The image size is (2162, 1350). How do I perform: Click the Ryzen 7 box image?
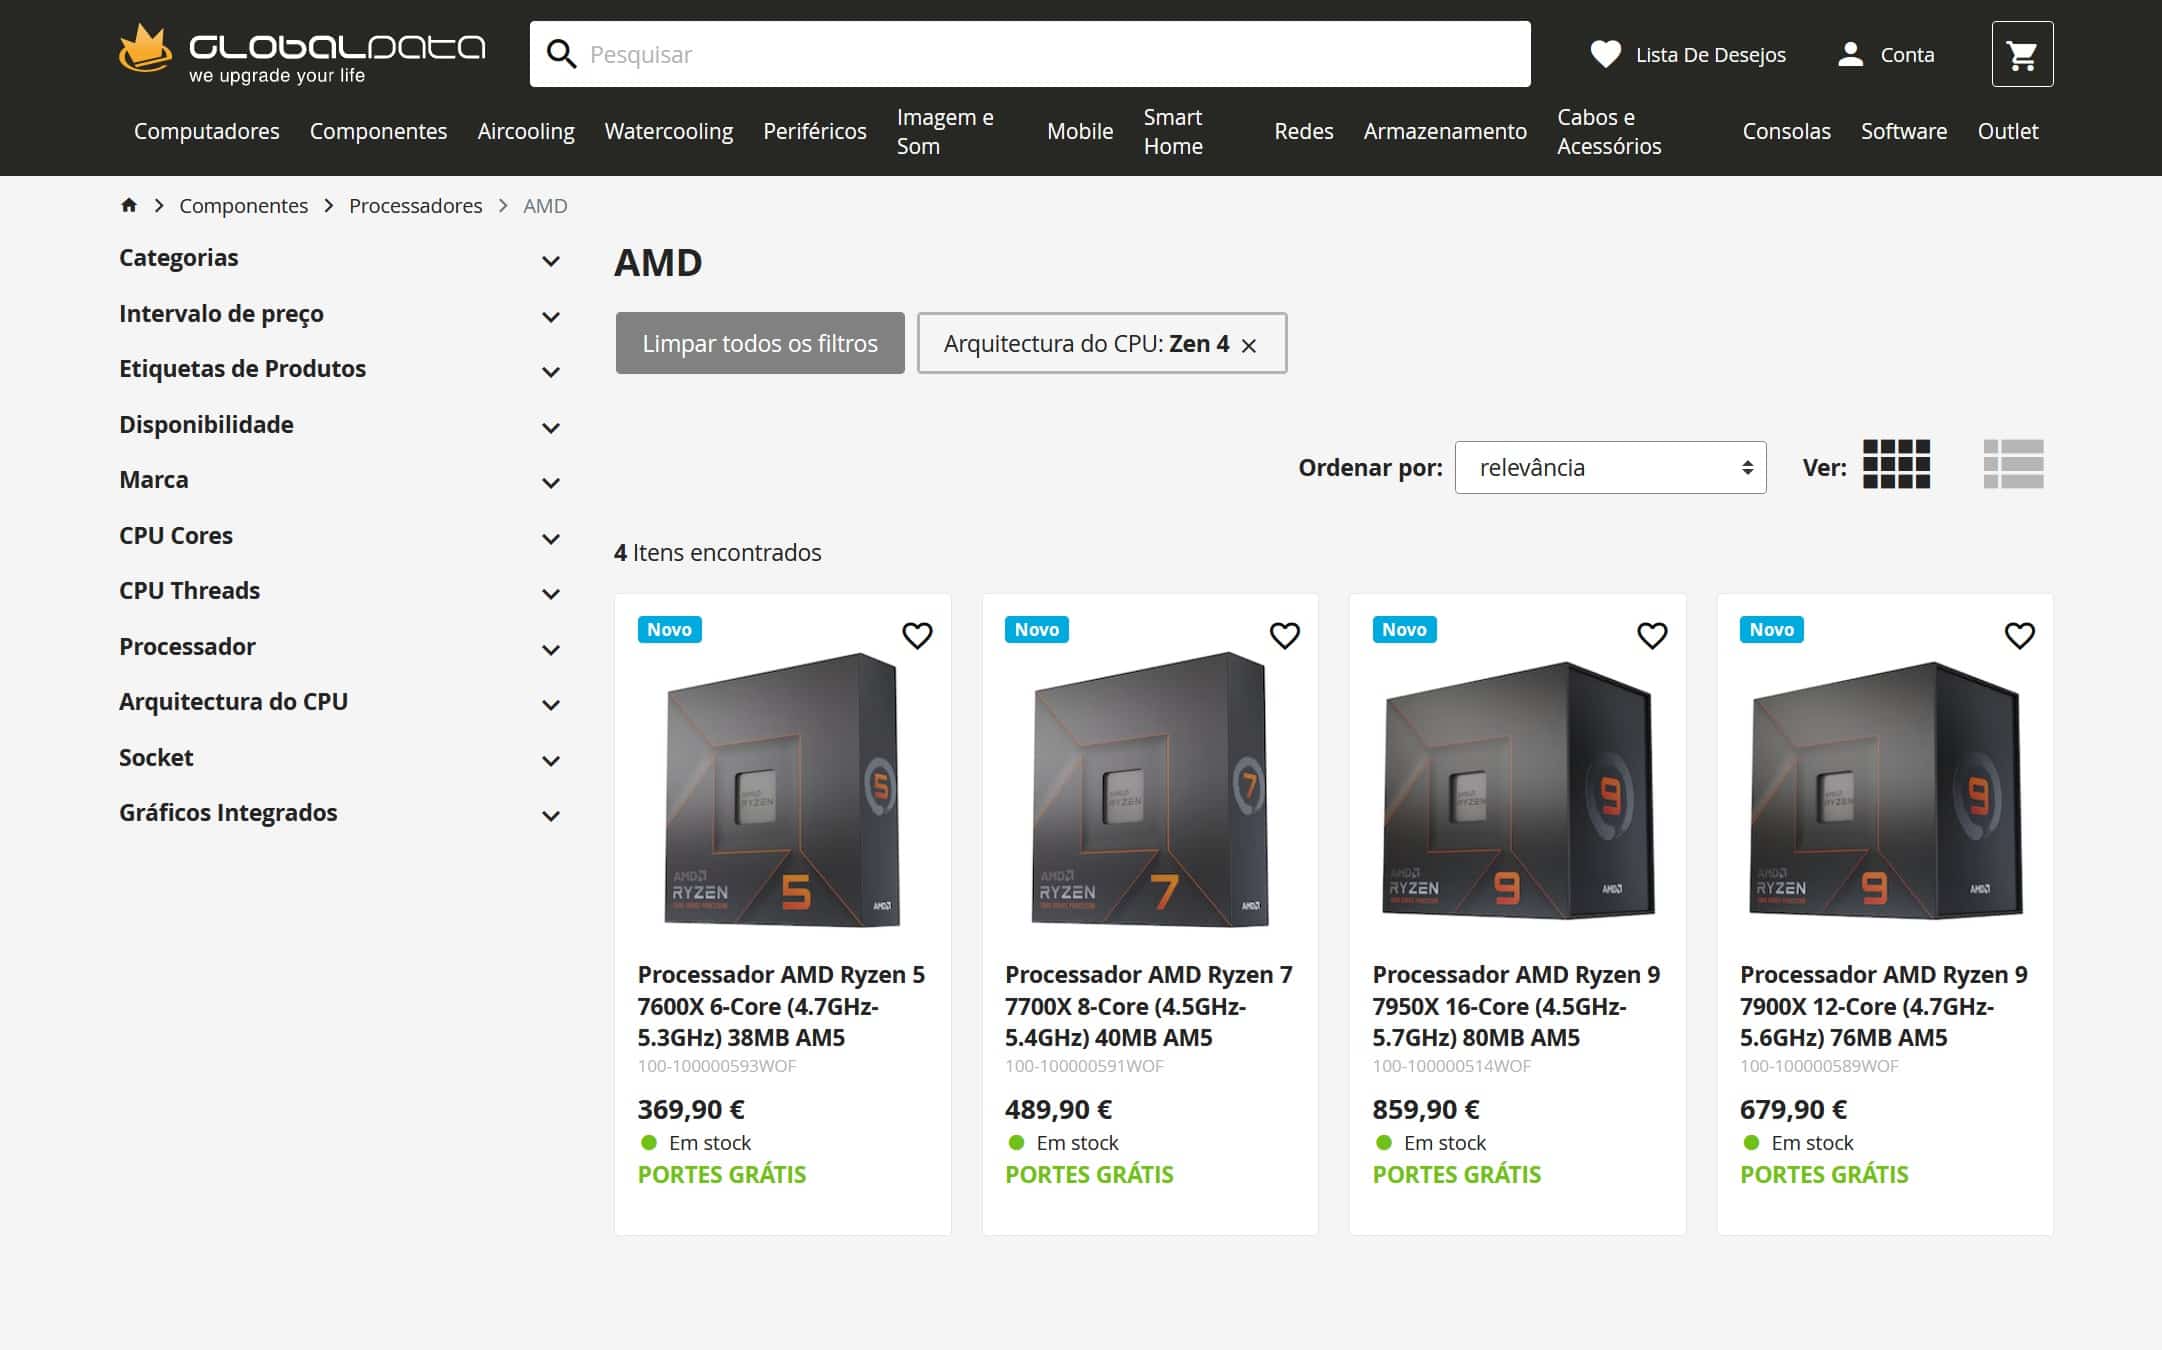[1150, 789]
